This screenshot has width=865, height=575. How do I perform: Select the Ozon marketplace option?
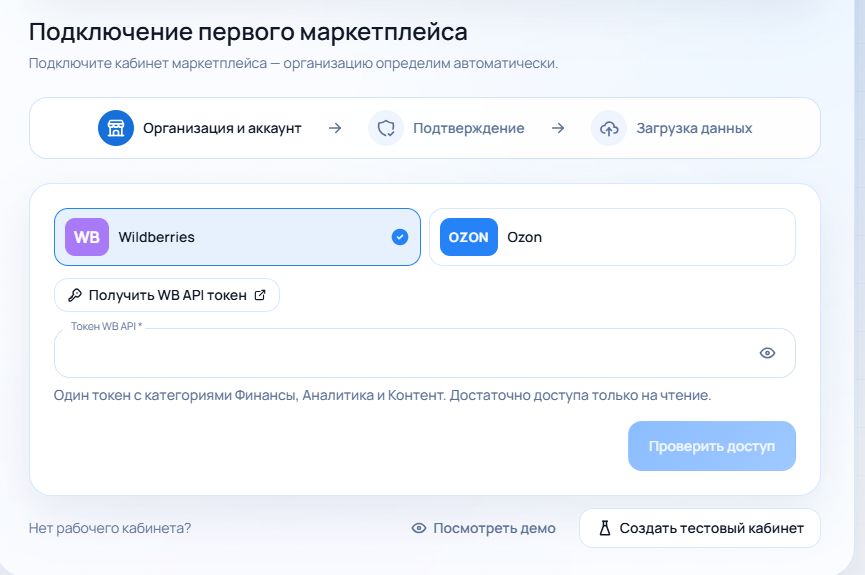click(x=612, y=237)
